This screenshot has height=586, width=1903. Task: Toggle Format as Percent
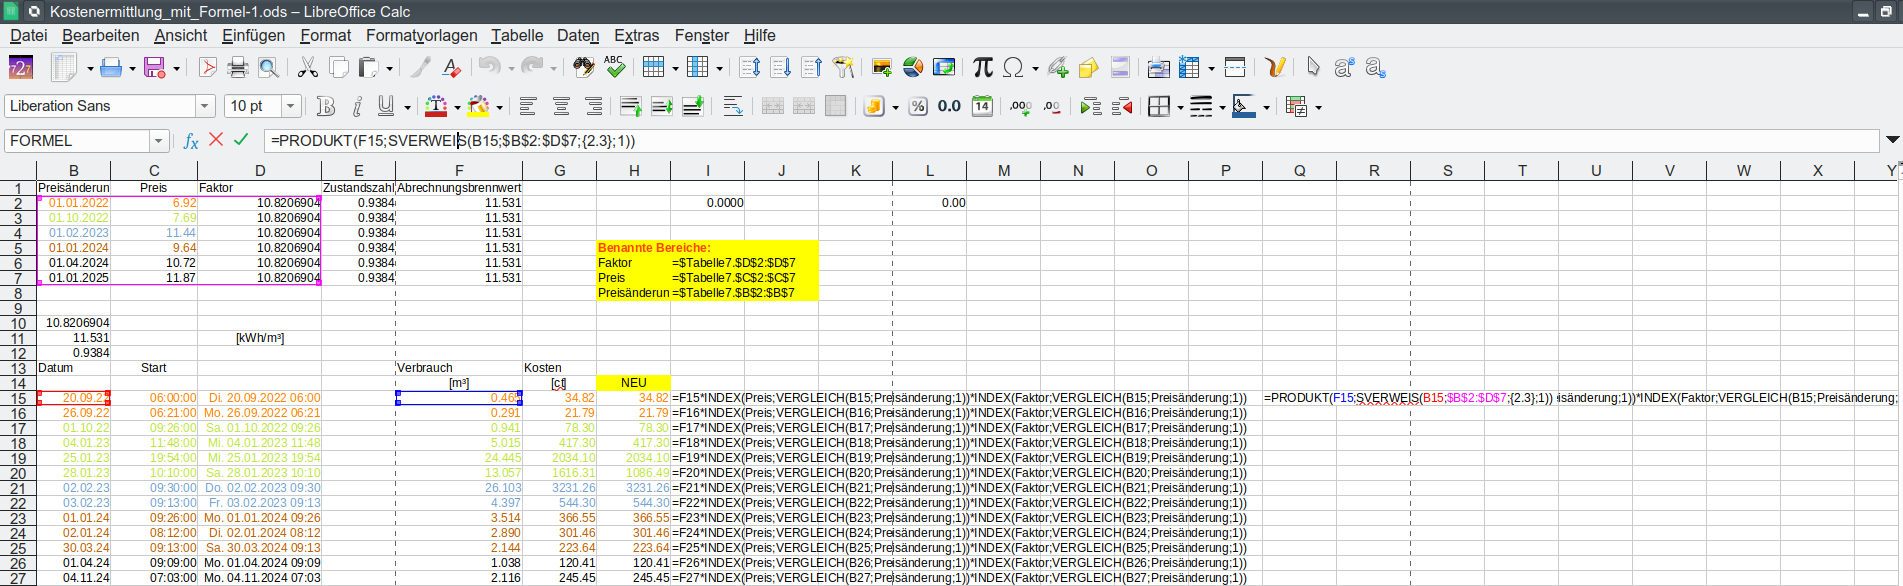click(x=918, y=106)
